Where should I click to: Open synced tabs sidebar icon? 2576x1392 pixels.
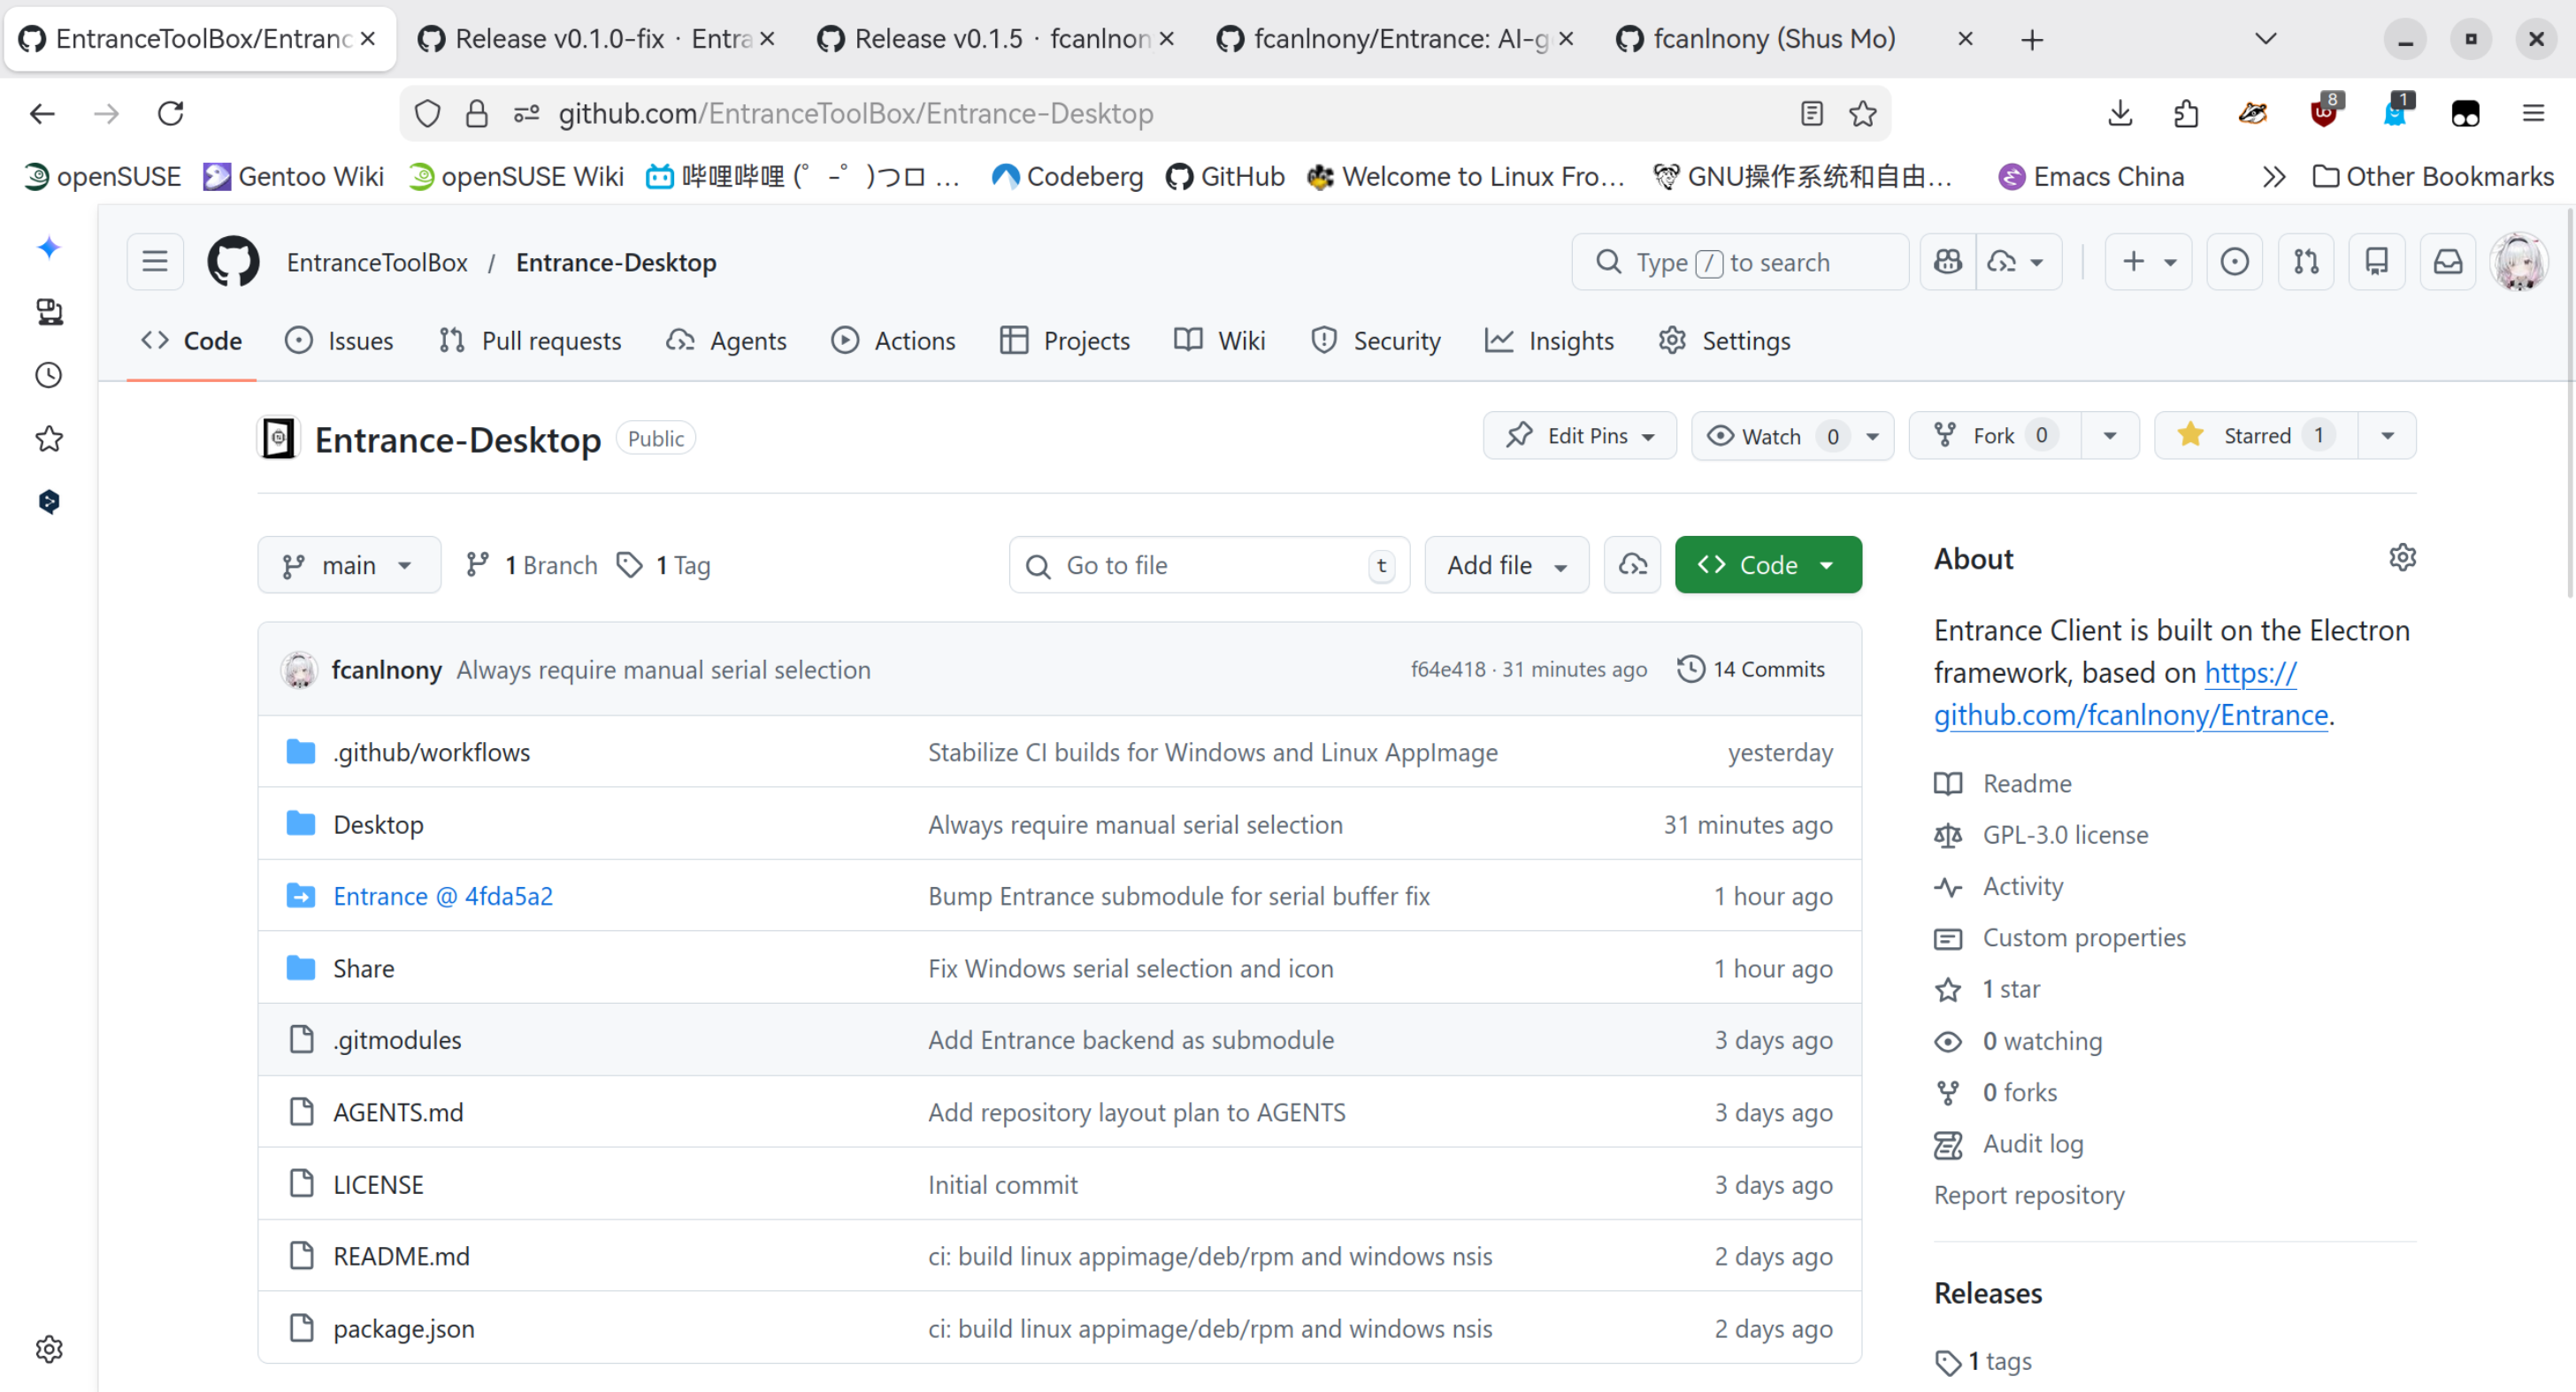click(49, 311)
